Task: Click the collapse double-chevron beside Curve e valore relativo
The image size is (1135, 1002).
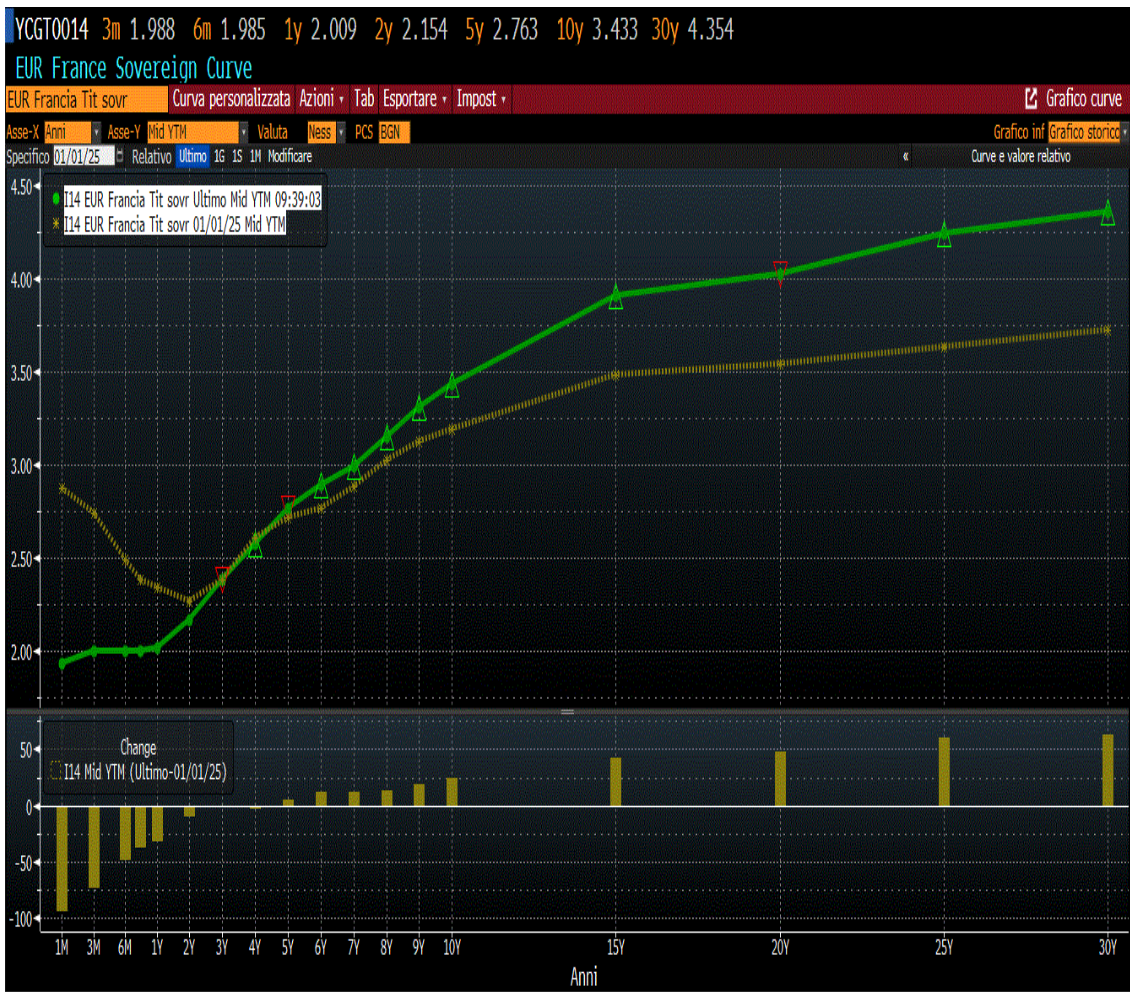Action: click(906, 156)
